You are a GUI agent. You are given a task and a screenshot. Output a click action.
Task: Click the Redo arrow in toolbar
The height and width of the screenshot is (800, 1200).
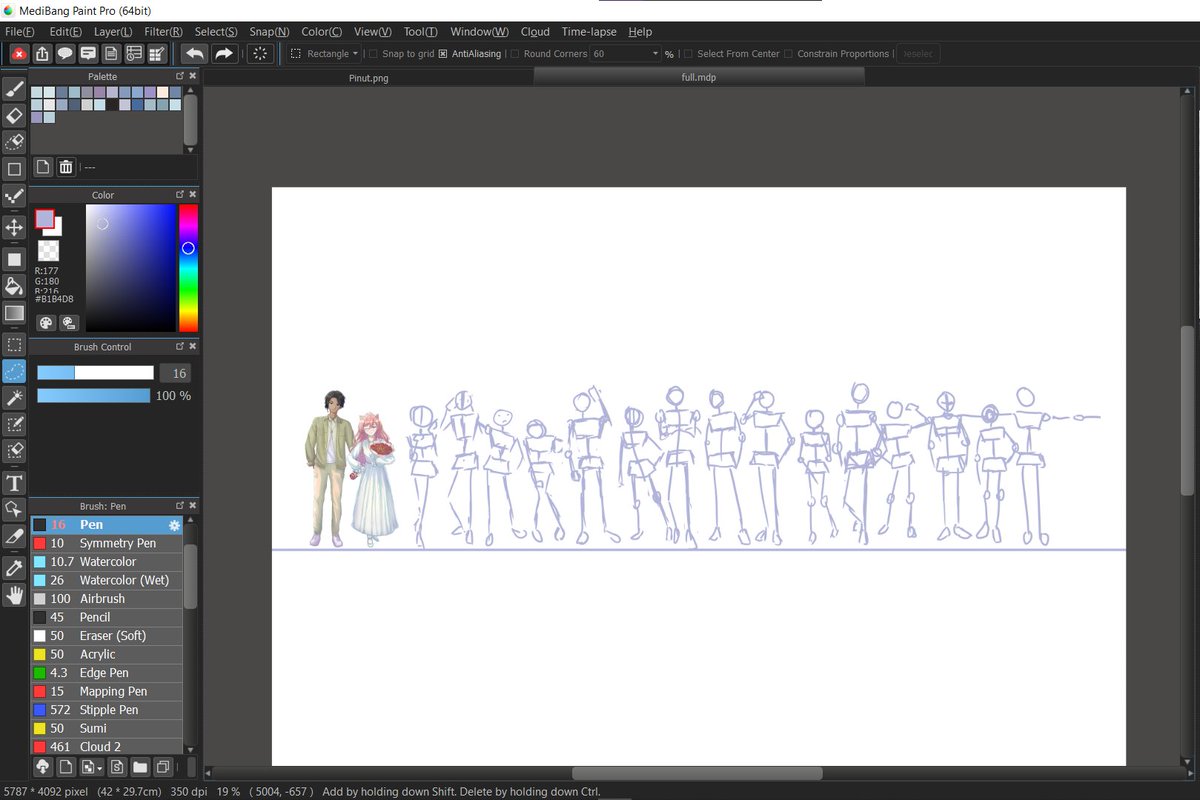click(224, 54)
